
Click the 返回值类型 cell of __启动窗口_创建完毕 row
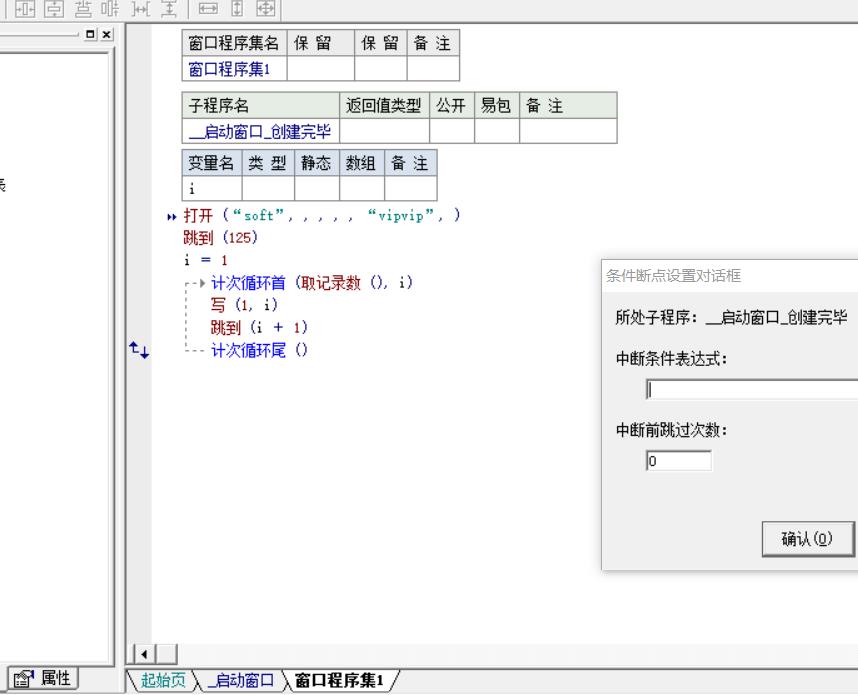click(385, 131)
